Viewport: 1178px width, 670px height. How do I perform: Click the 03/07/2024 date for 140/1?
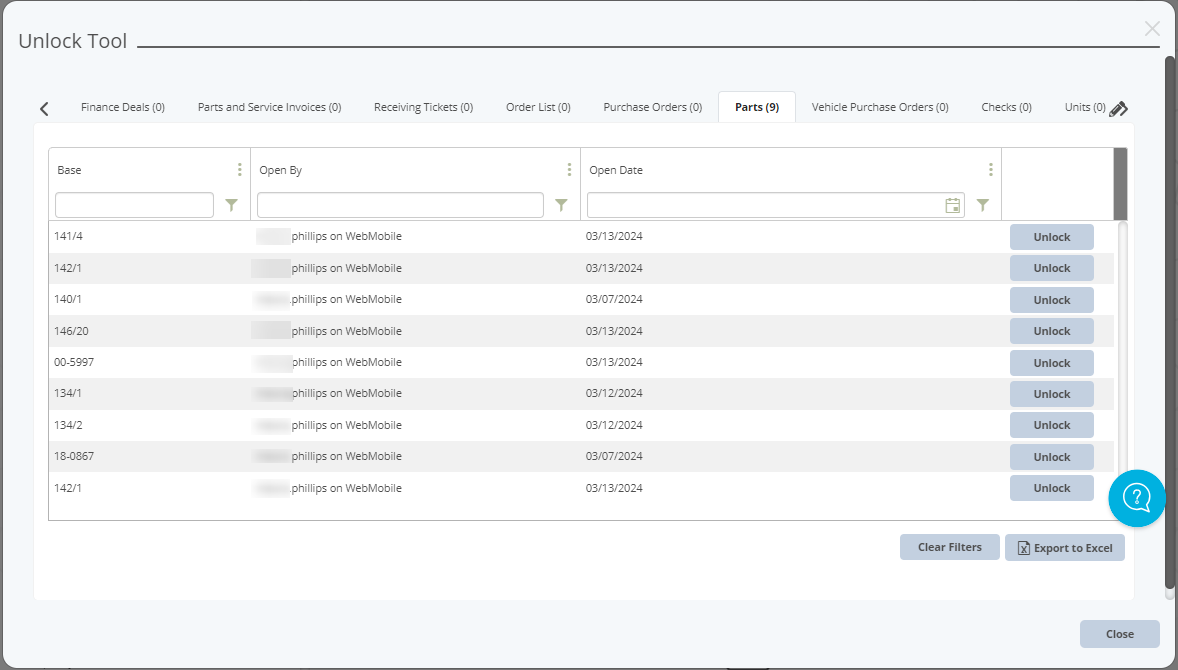614,299
